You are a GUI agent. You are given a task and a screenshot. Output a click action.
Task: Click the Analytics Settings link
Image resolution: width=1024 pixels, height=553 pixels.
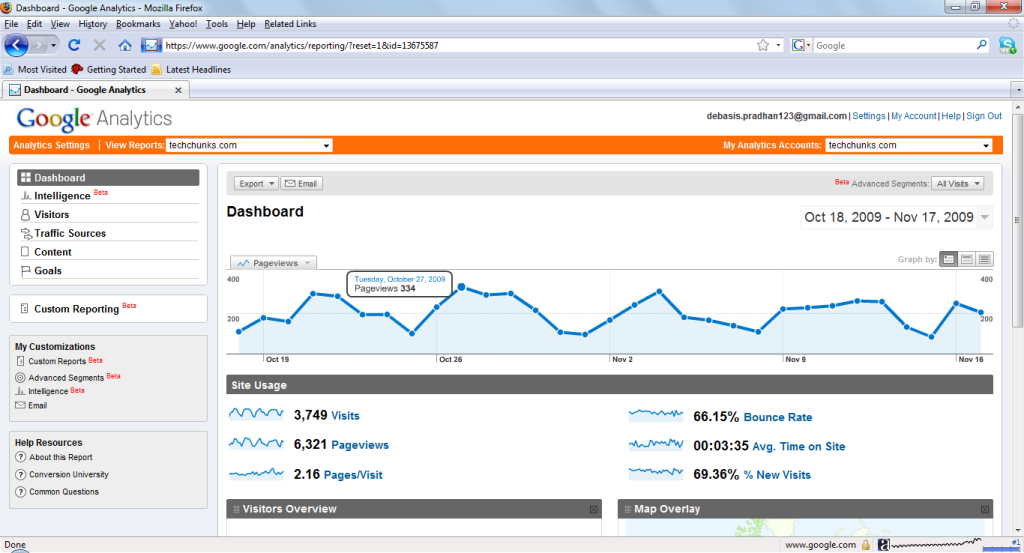click(x=51, y=145)
